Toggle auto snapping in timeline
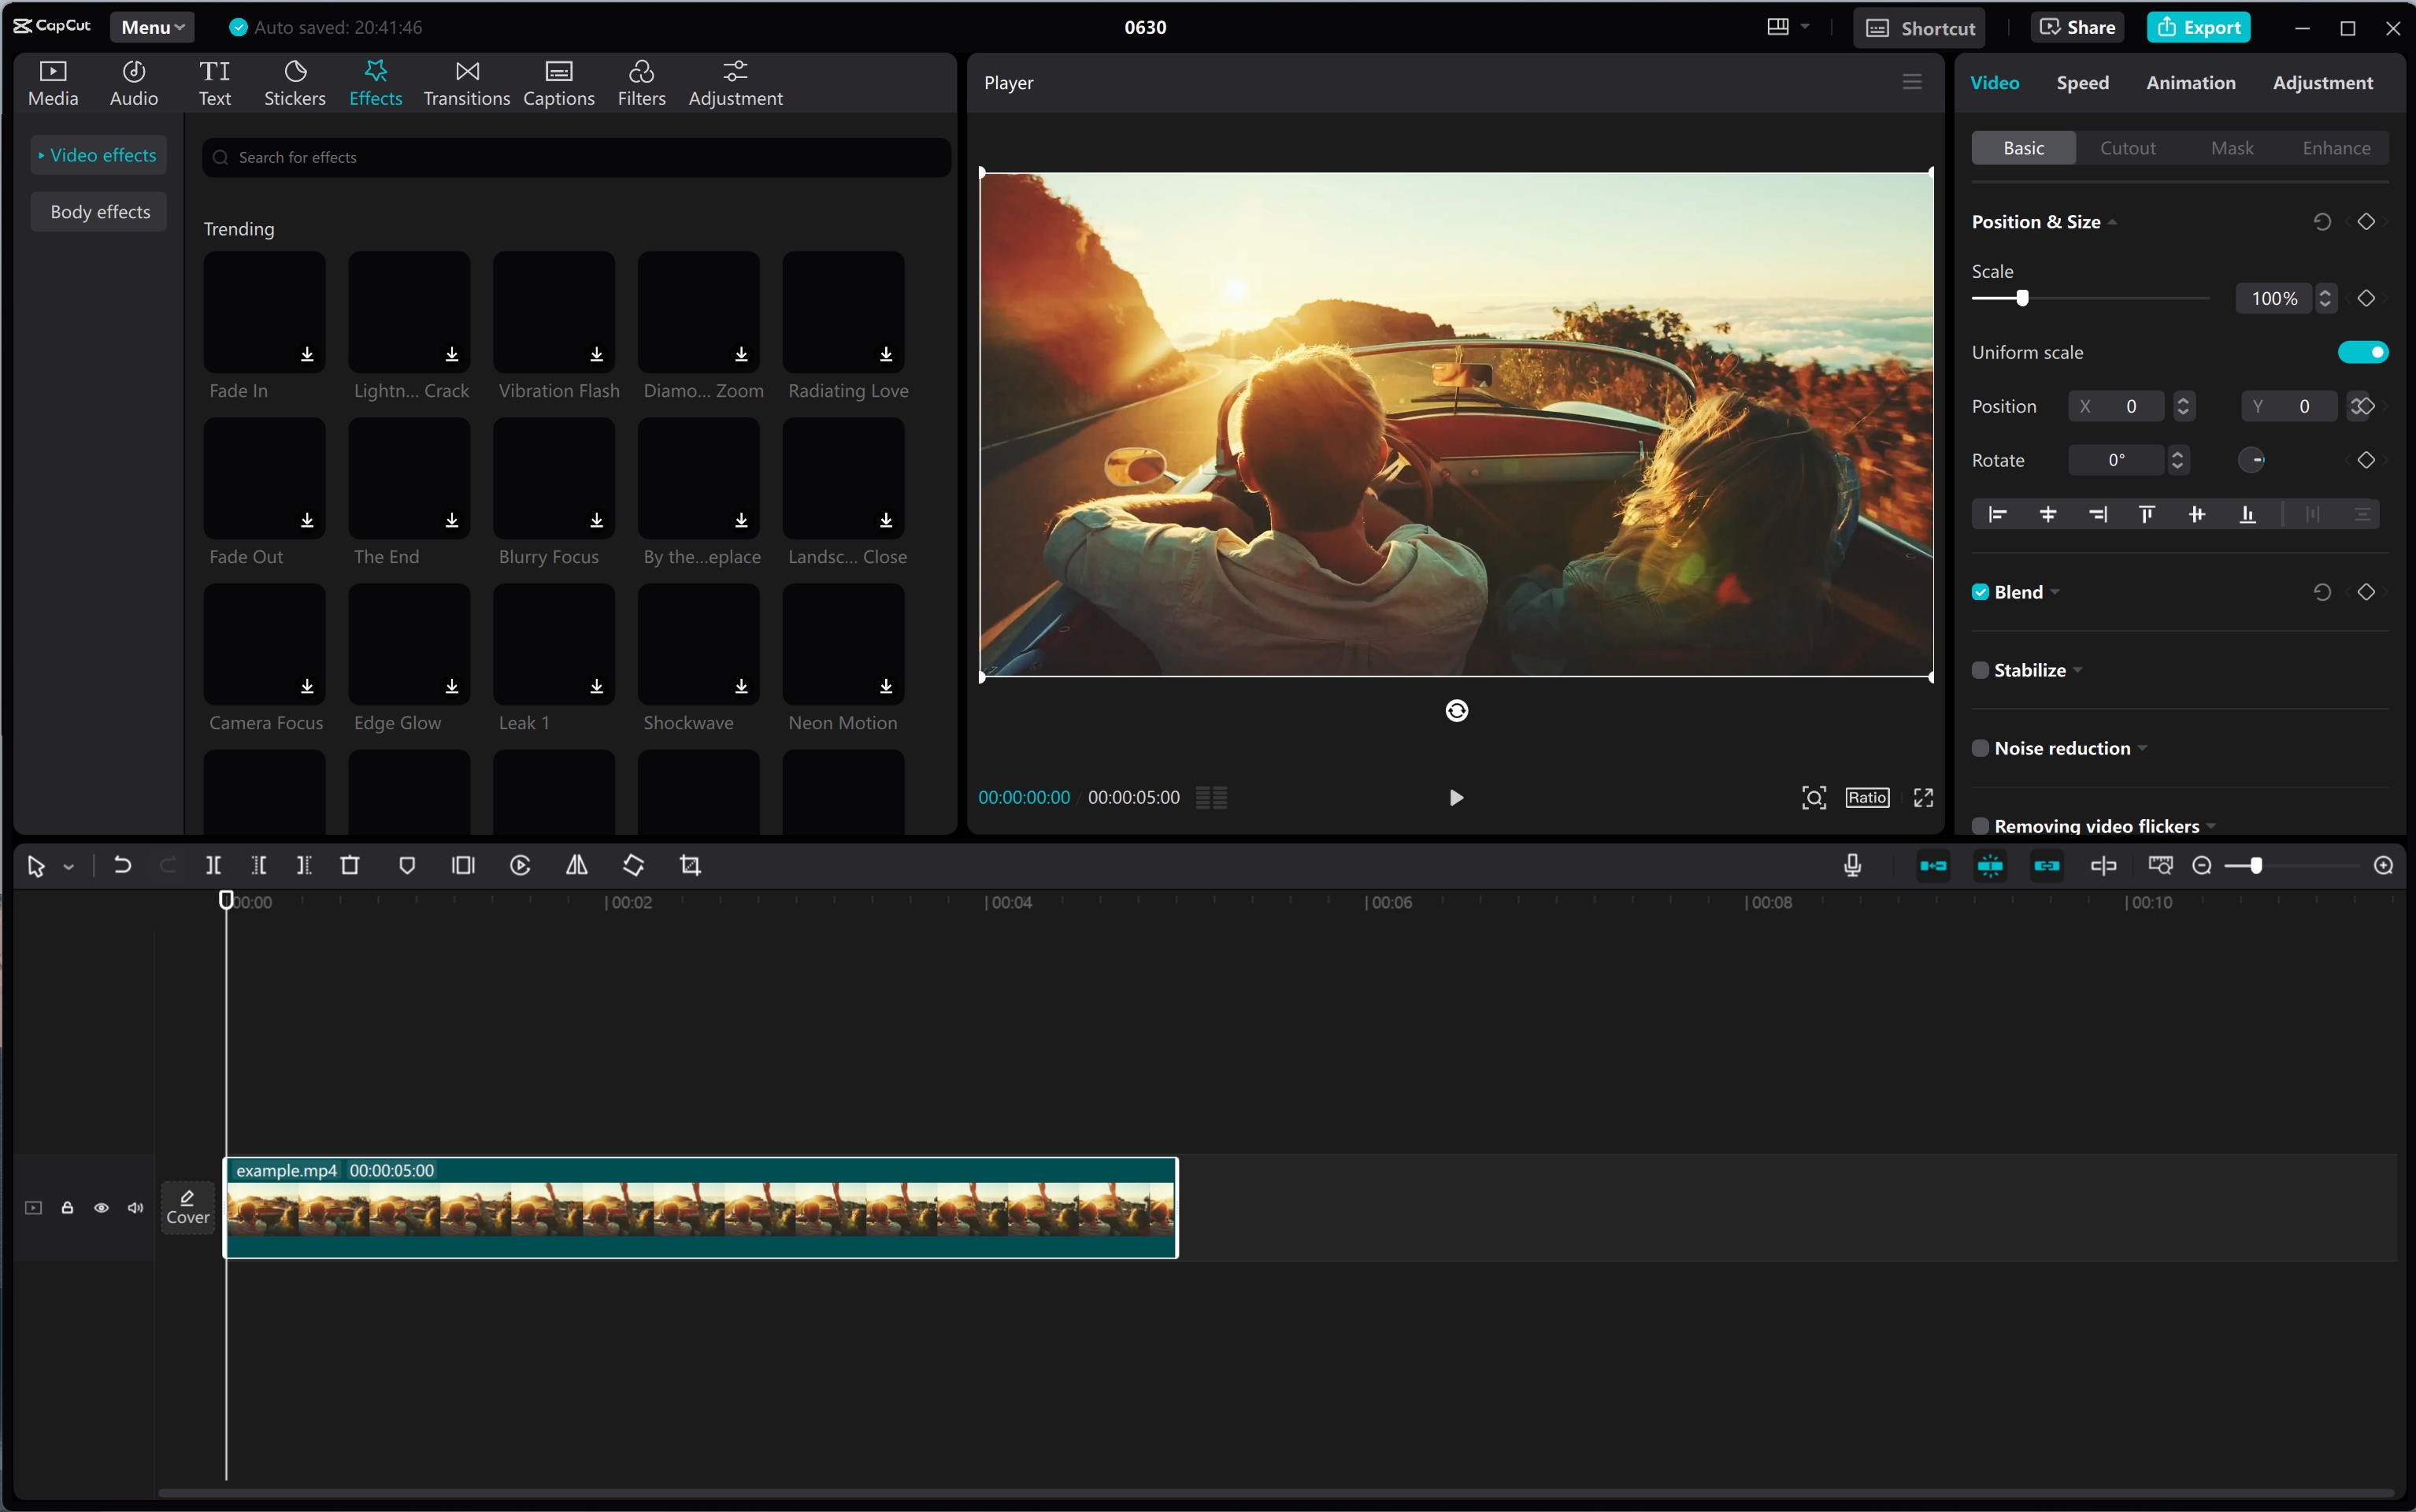Screen dimensions: 2416x1512 pos(1990,866)
